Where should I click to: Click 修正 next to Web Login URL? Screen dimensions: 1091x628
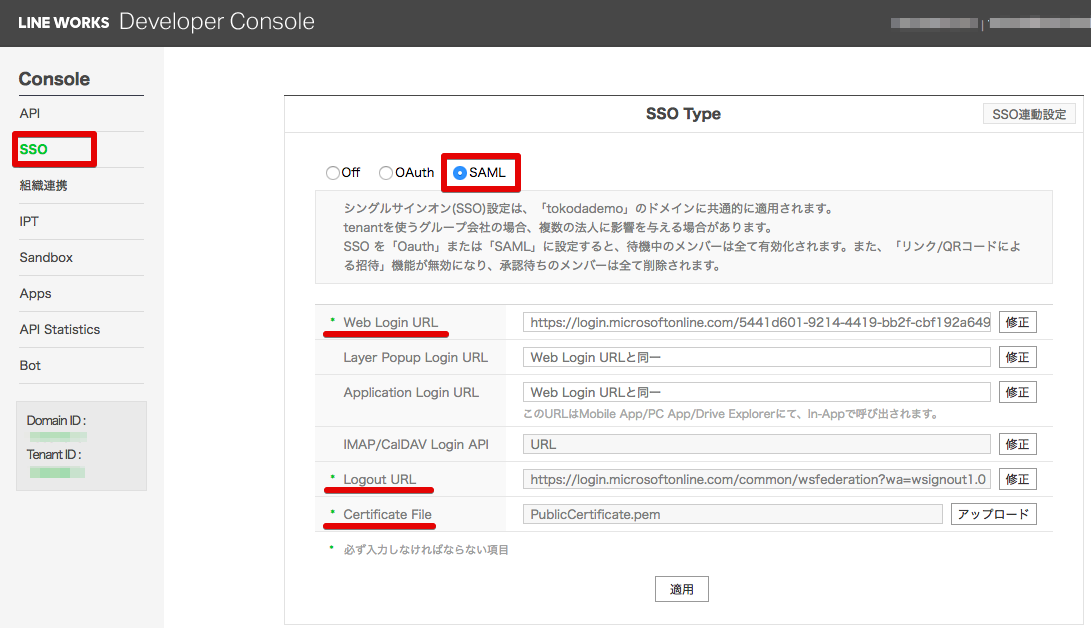click(1017, 321)
